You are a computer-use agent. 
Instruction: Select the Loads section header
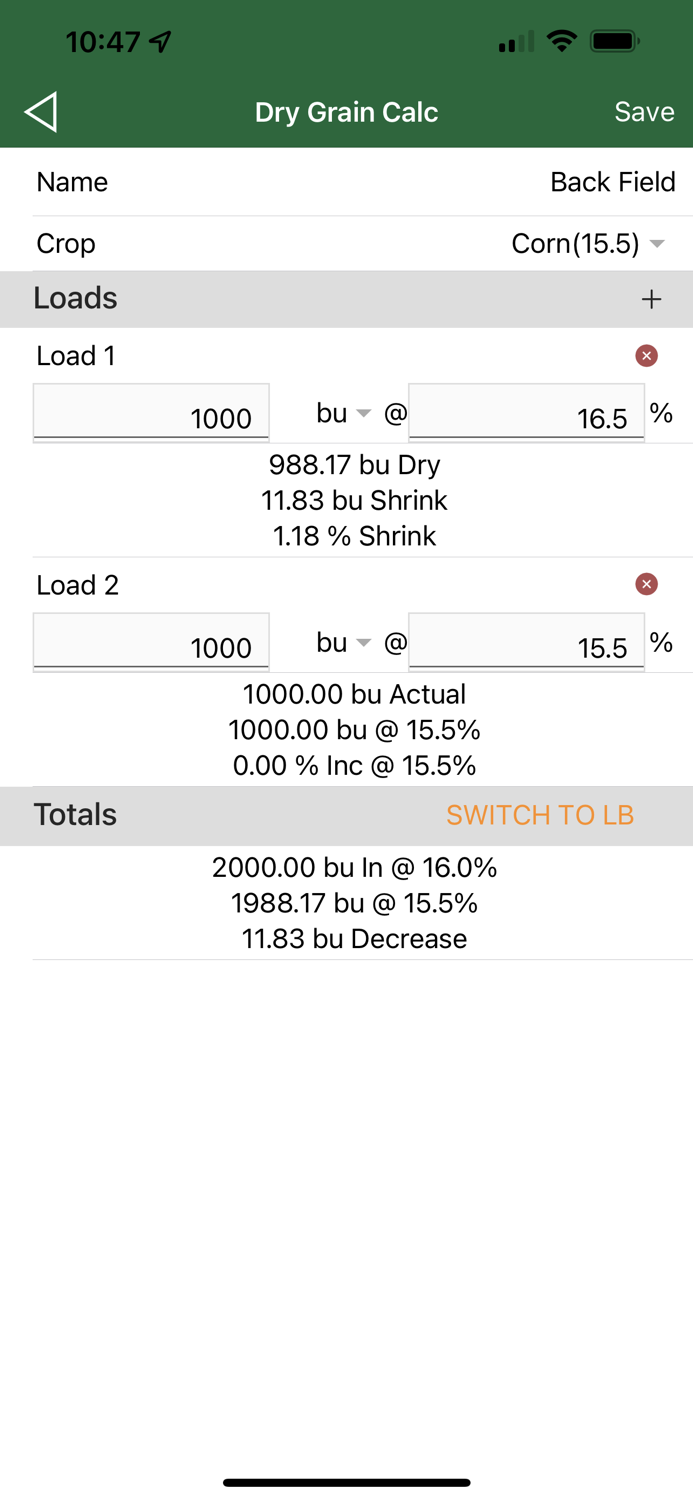76,298
